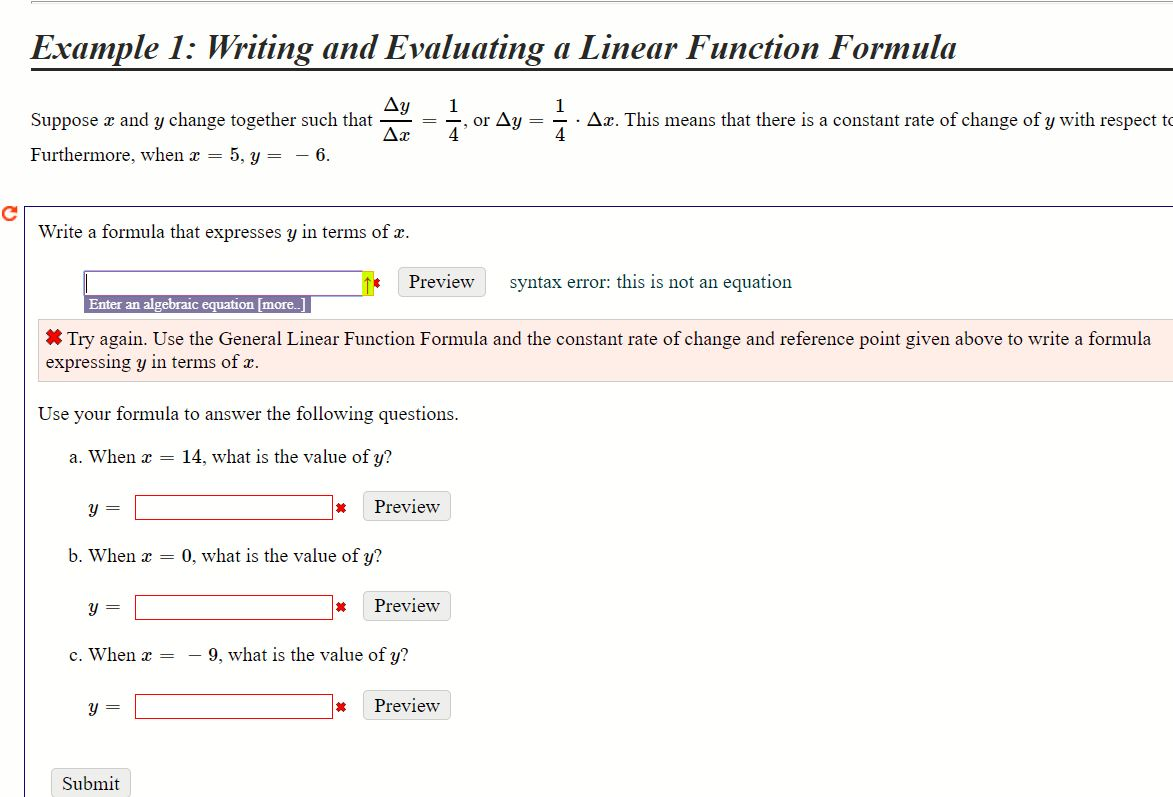Image resolution: width=1173 pixels, height=797 pixels.
Task: Open the [more..] equation help link
Action: click(x=281, y=304)
